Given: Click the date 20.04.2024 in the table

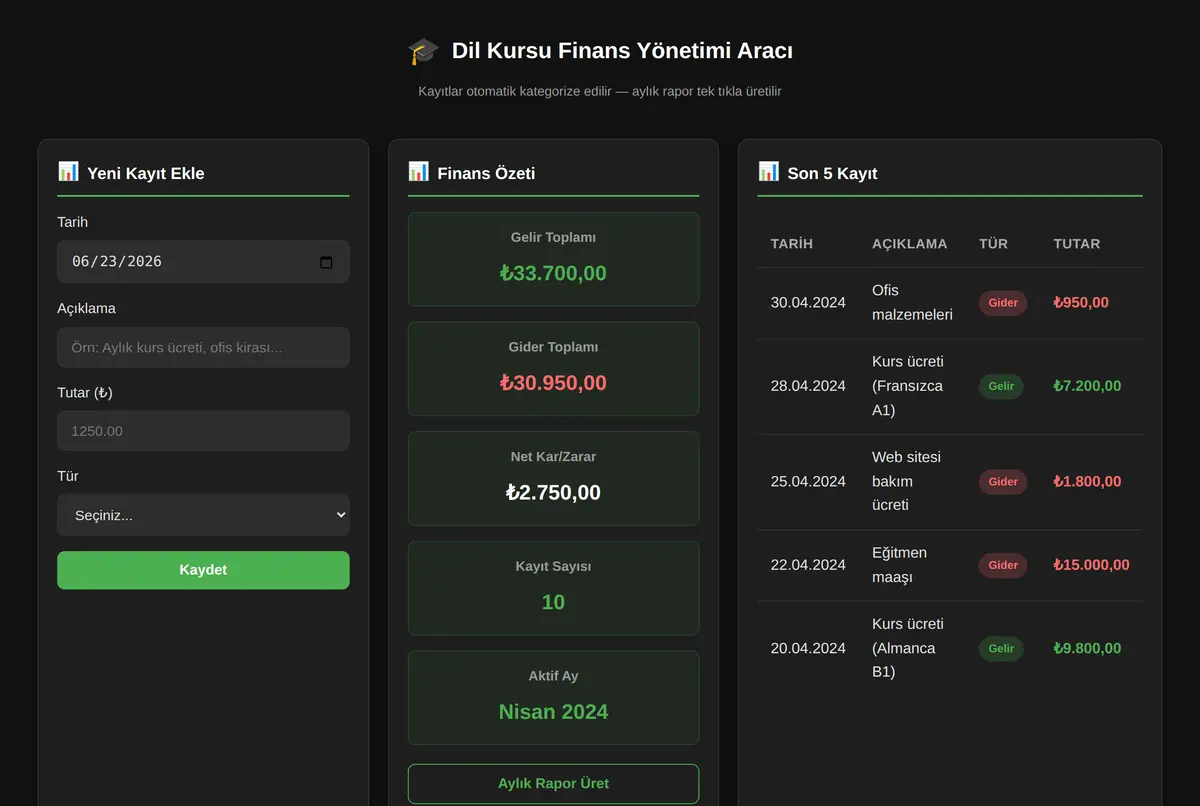Looking at the screenshot, I should [808, 648].
